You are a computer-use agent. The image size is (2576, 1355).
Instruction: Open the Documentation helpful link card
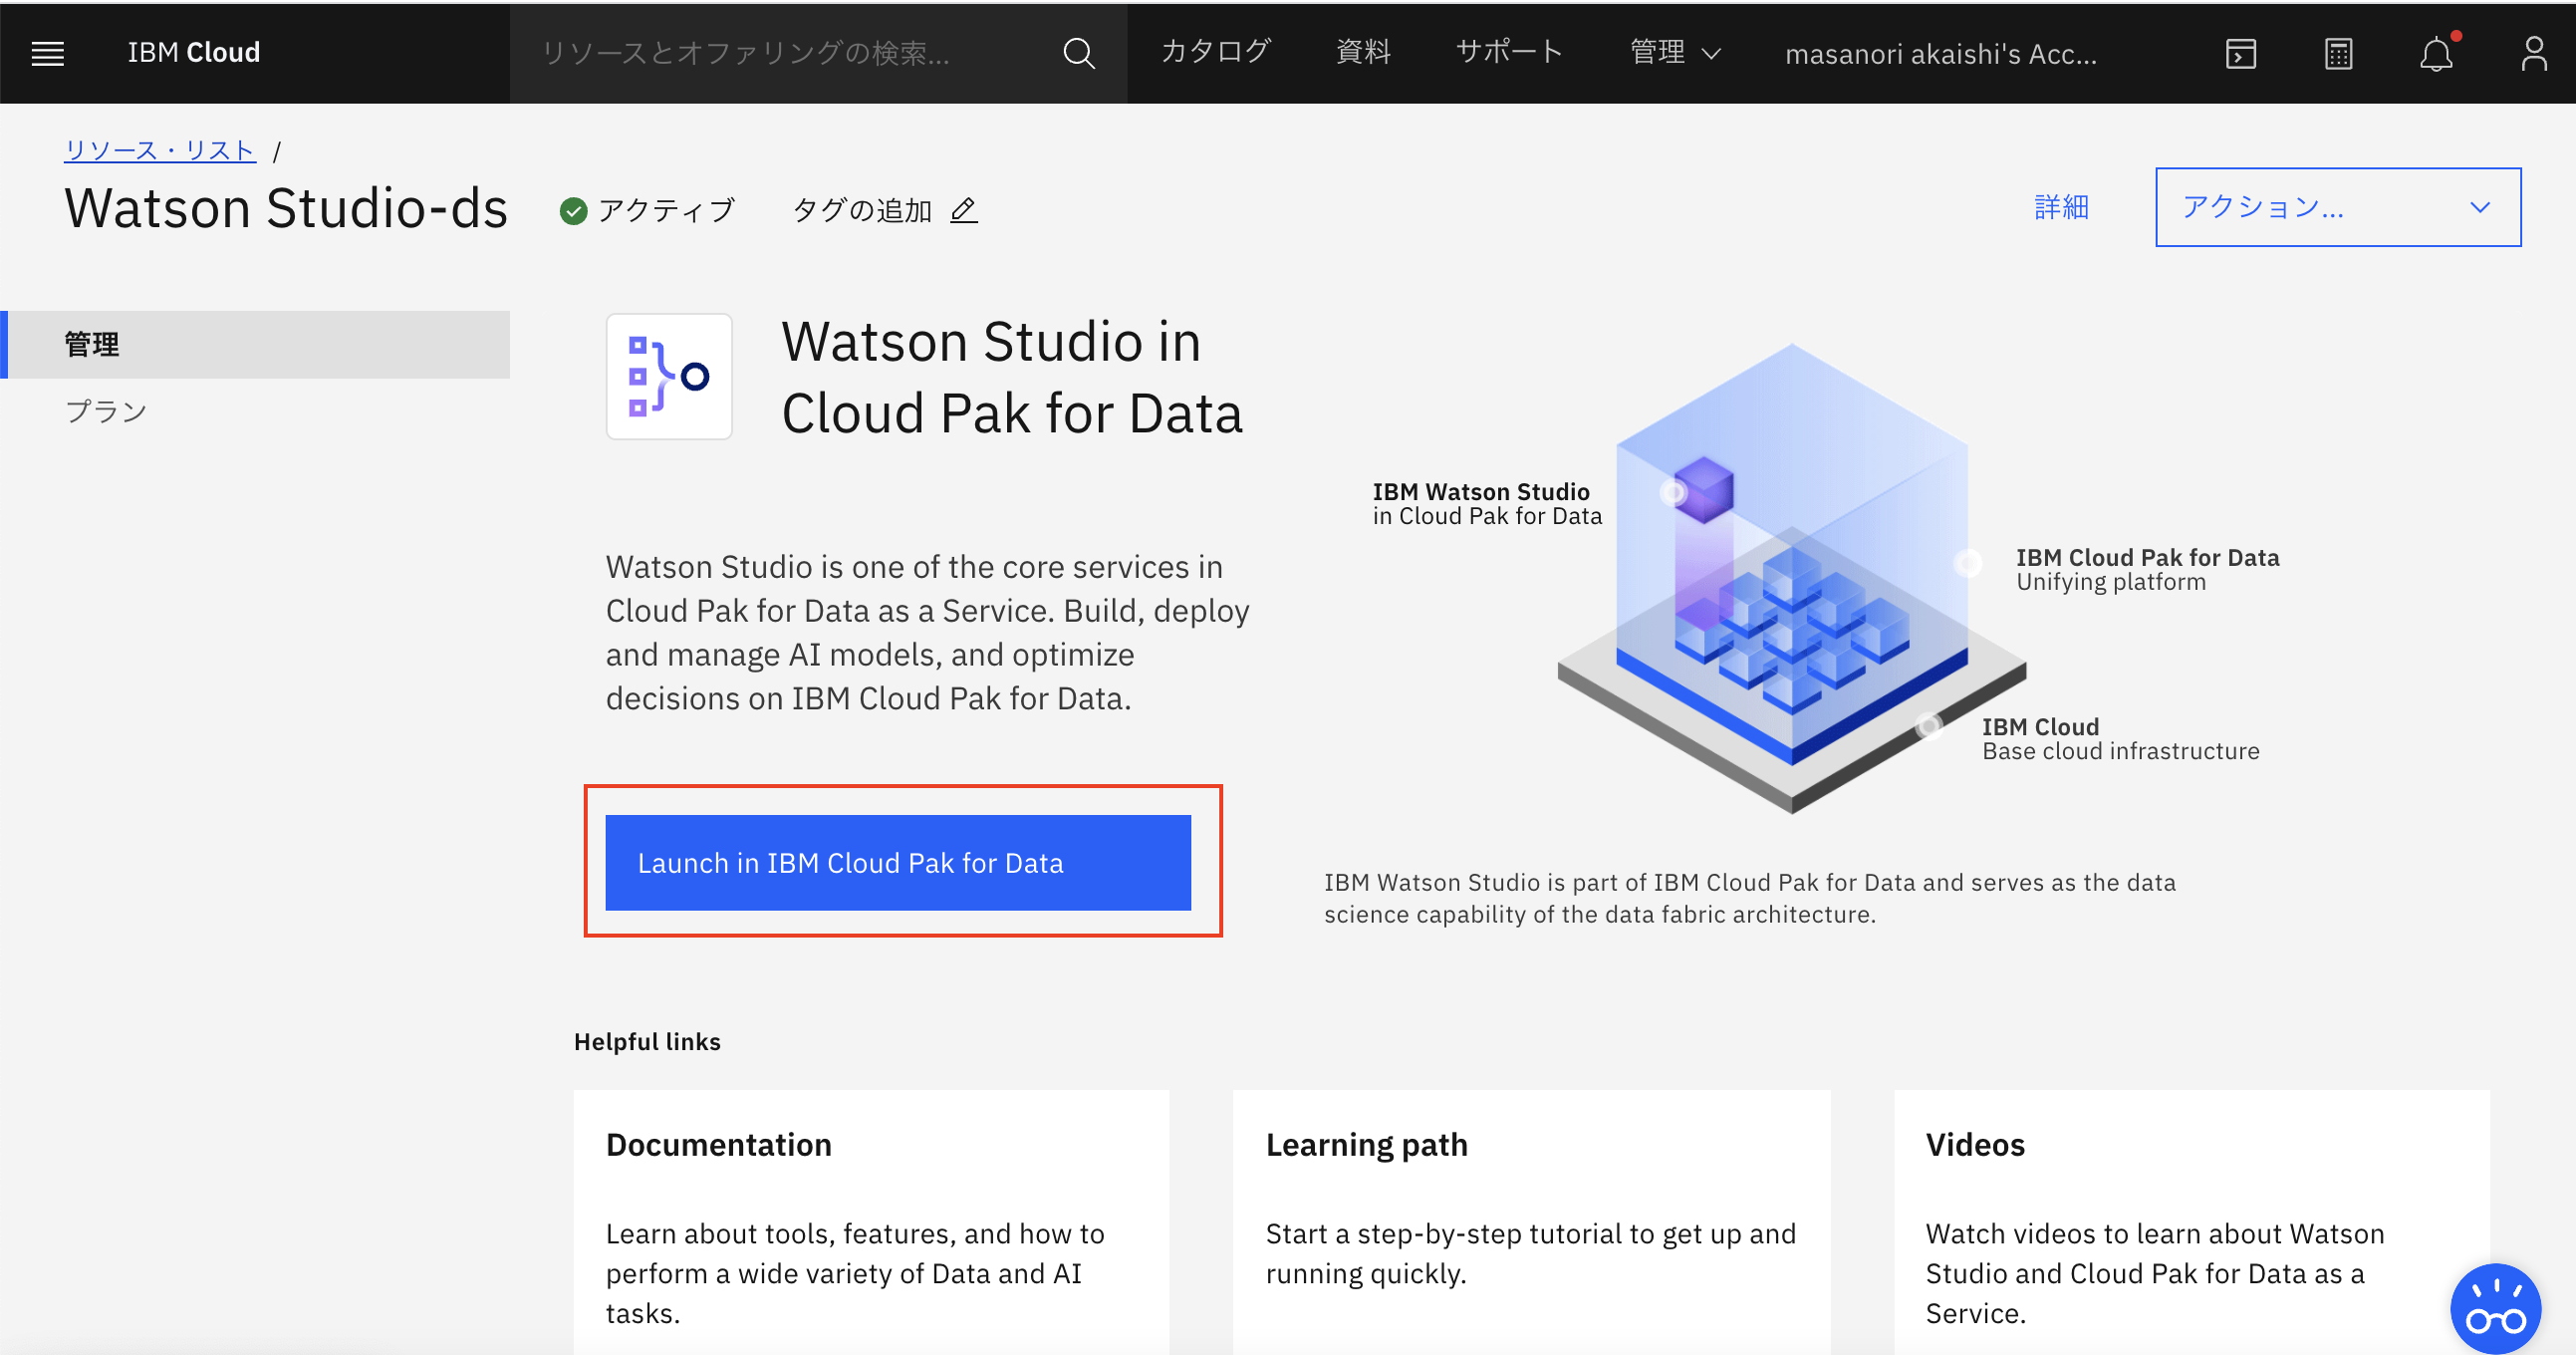(x=871, y=1220)
